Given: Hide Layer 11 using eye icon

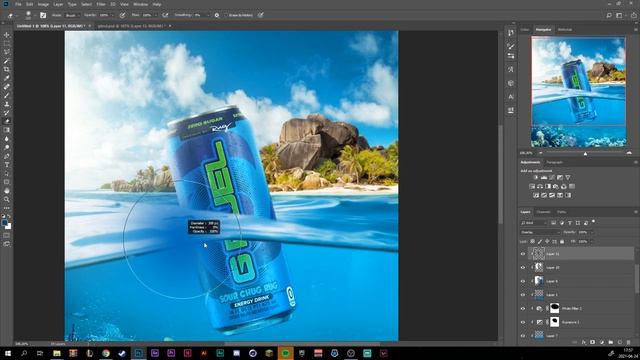Looking at the screenshot, I should (523, 254).
